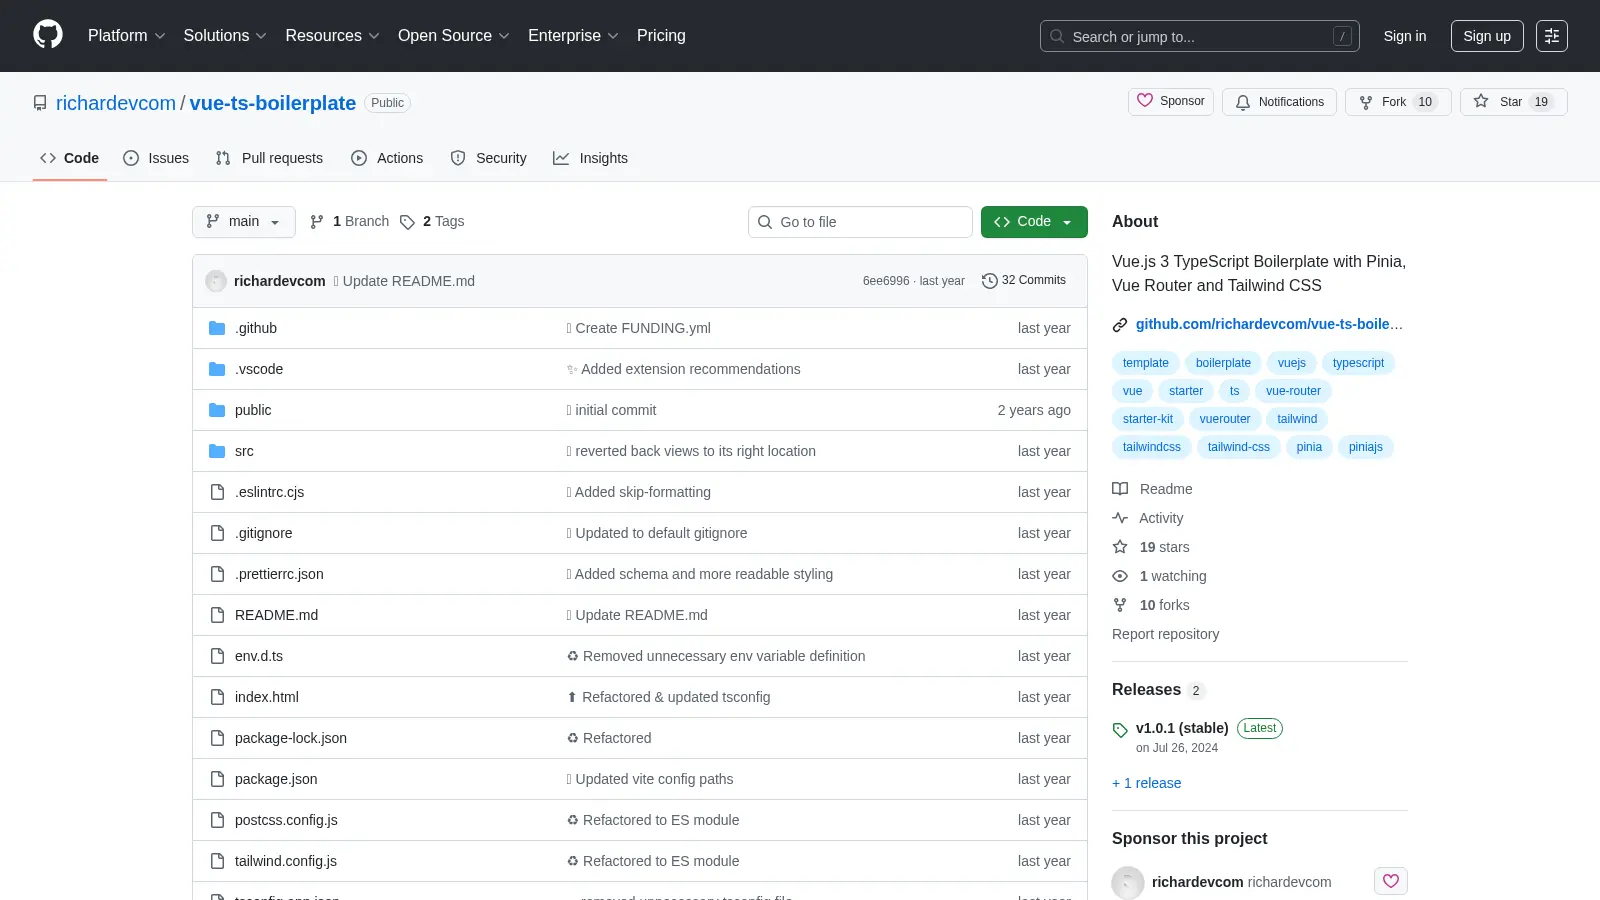Open the .prettierrc.json file
Viewport: 1600px width, 900px height.
(279, 574)
